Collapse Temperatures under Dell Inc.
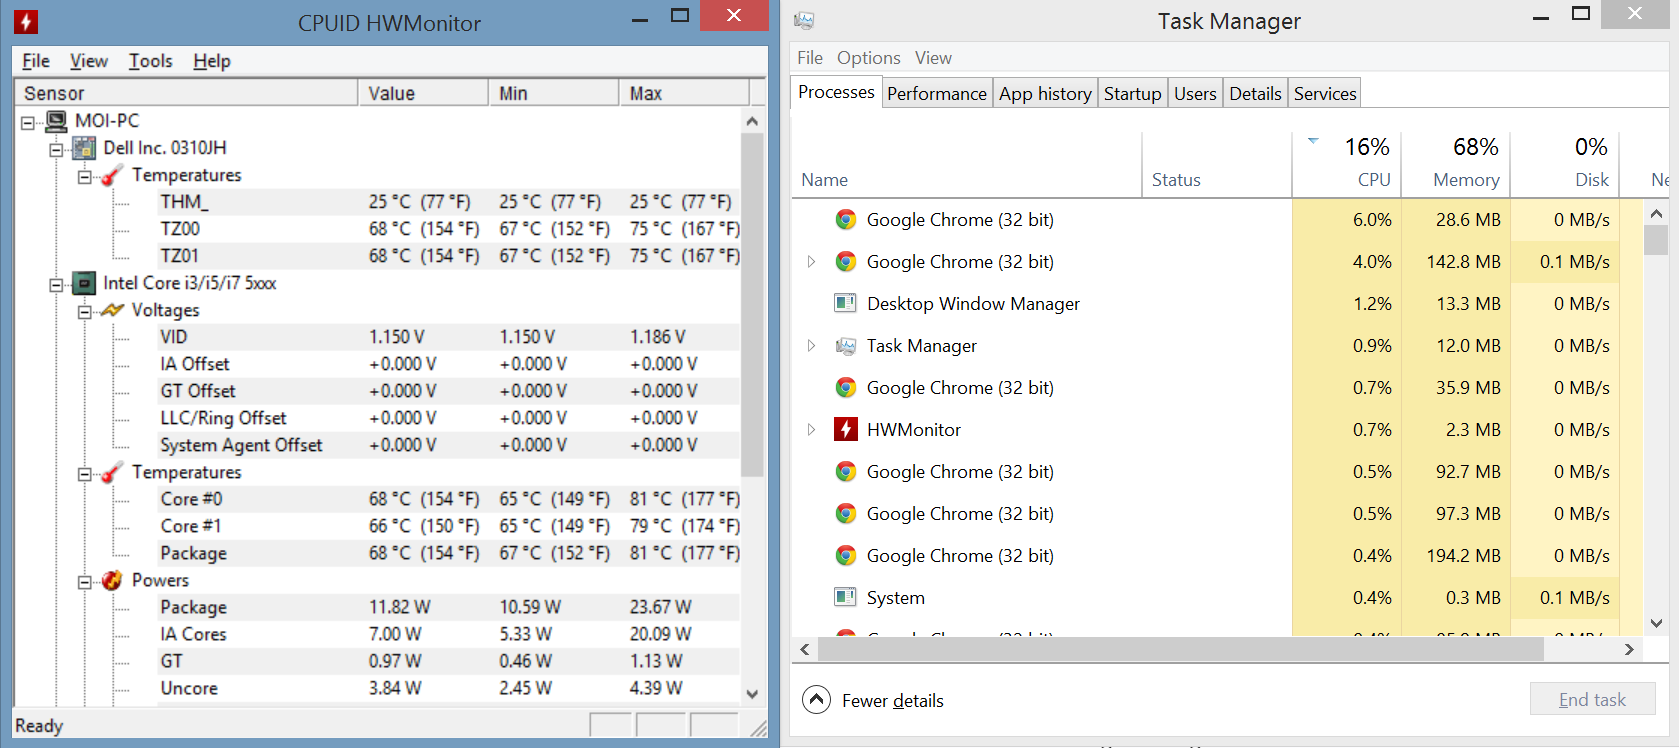The width and height of the screenshot is (1679, 748). [x=84, y=176]
